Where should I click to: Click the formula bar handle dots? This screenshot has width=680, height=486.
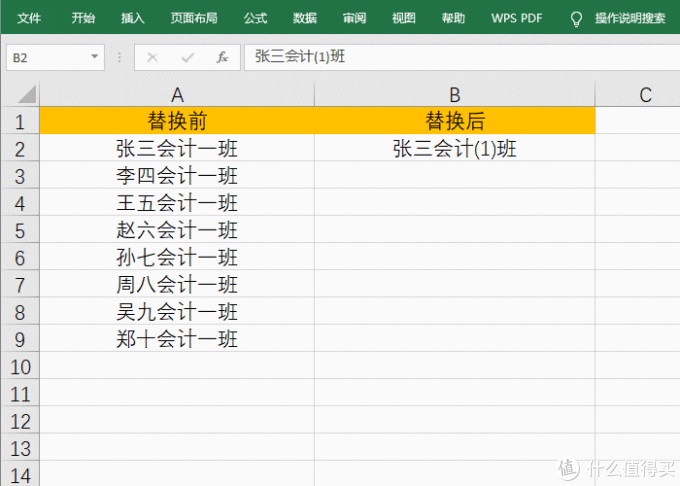[119, 57]
